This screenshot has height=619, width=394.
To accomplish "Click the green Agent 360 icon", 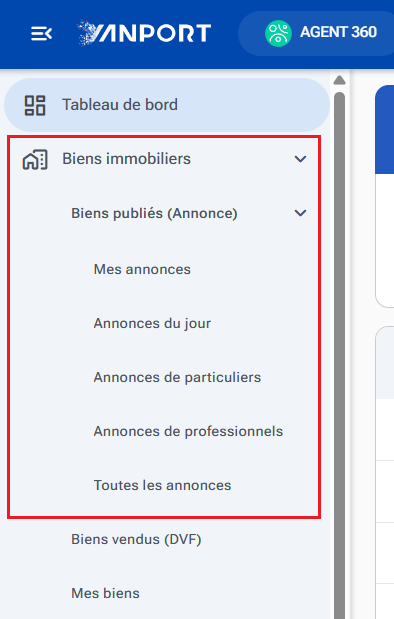I will 278,33.
